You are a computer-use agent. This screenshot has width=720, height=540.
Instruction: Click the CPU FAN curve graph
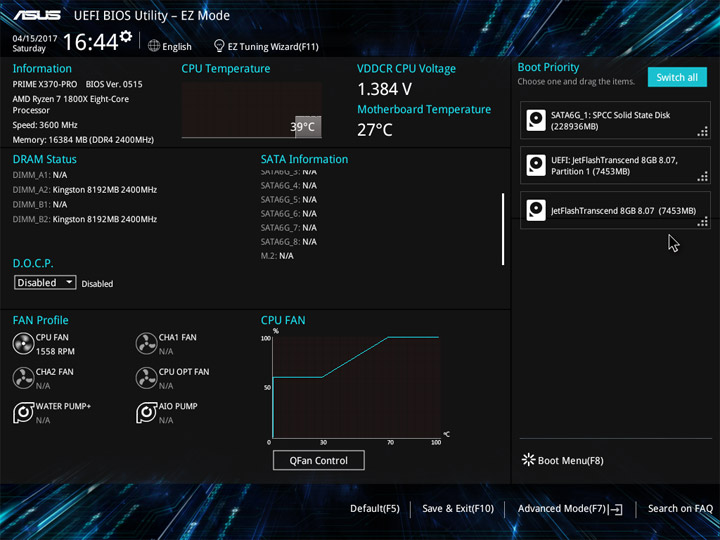[x=356, y=388]
